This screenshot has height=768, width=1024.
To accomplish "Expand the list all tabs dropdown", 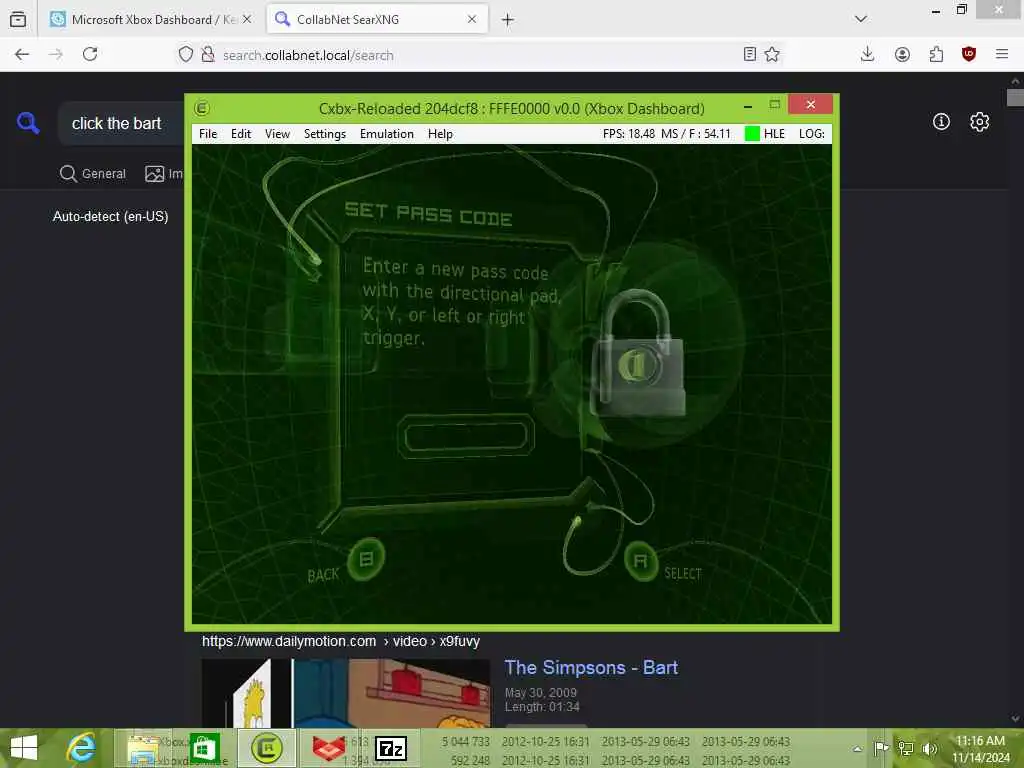I will pyautogui.click(x=861, y=19).
